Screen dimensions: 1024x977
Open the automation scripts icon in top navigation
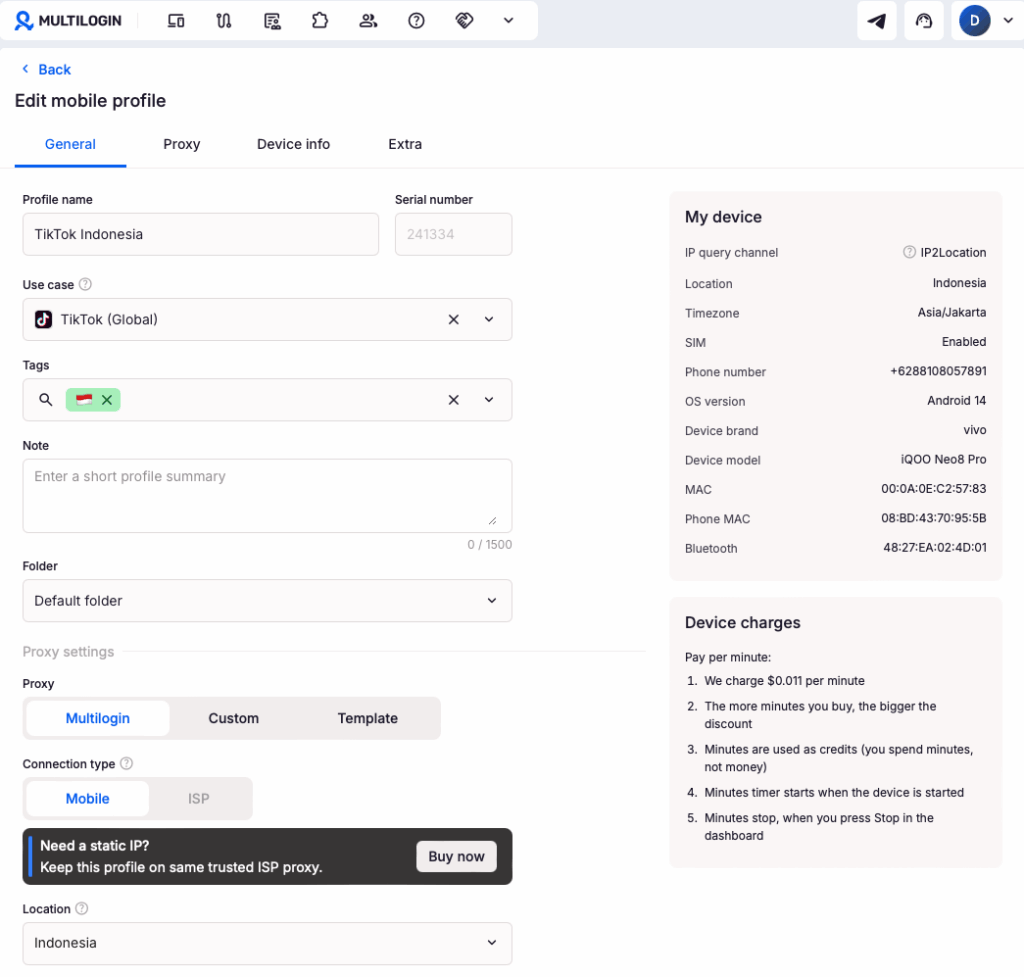tap(223, 21)
